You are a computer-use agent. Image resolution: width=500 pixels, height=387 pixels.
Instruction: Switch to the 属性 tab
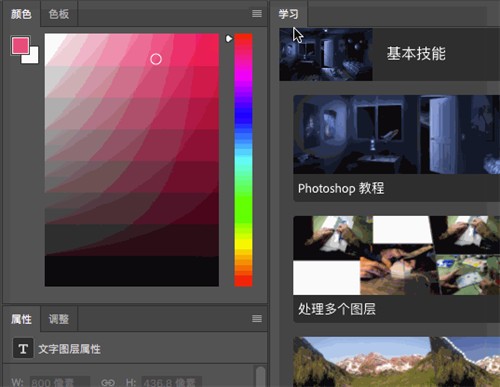click(21, 319)
